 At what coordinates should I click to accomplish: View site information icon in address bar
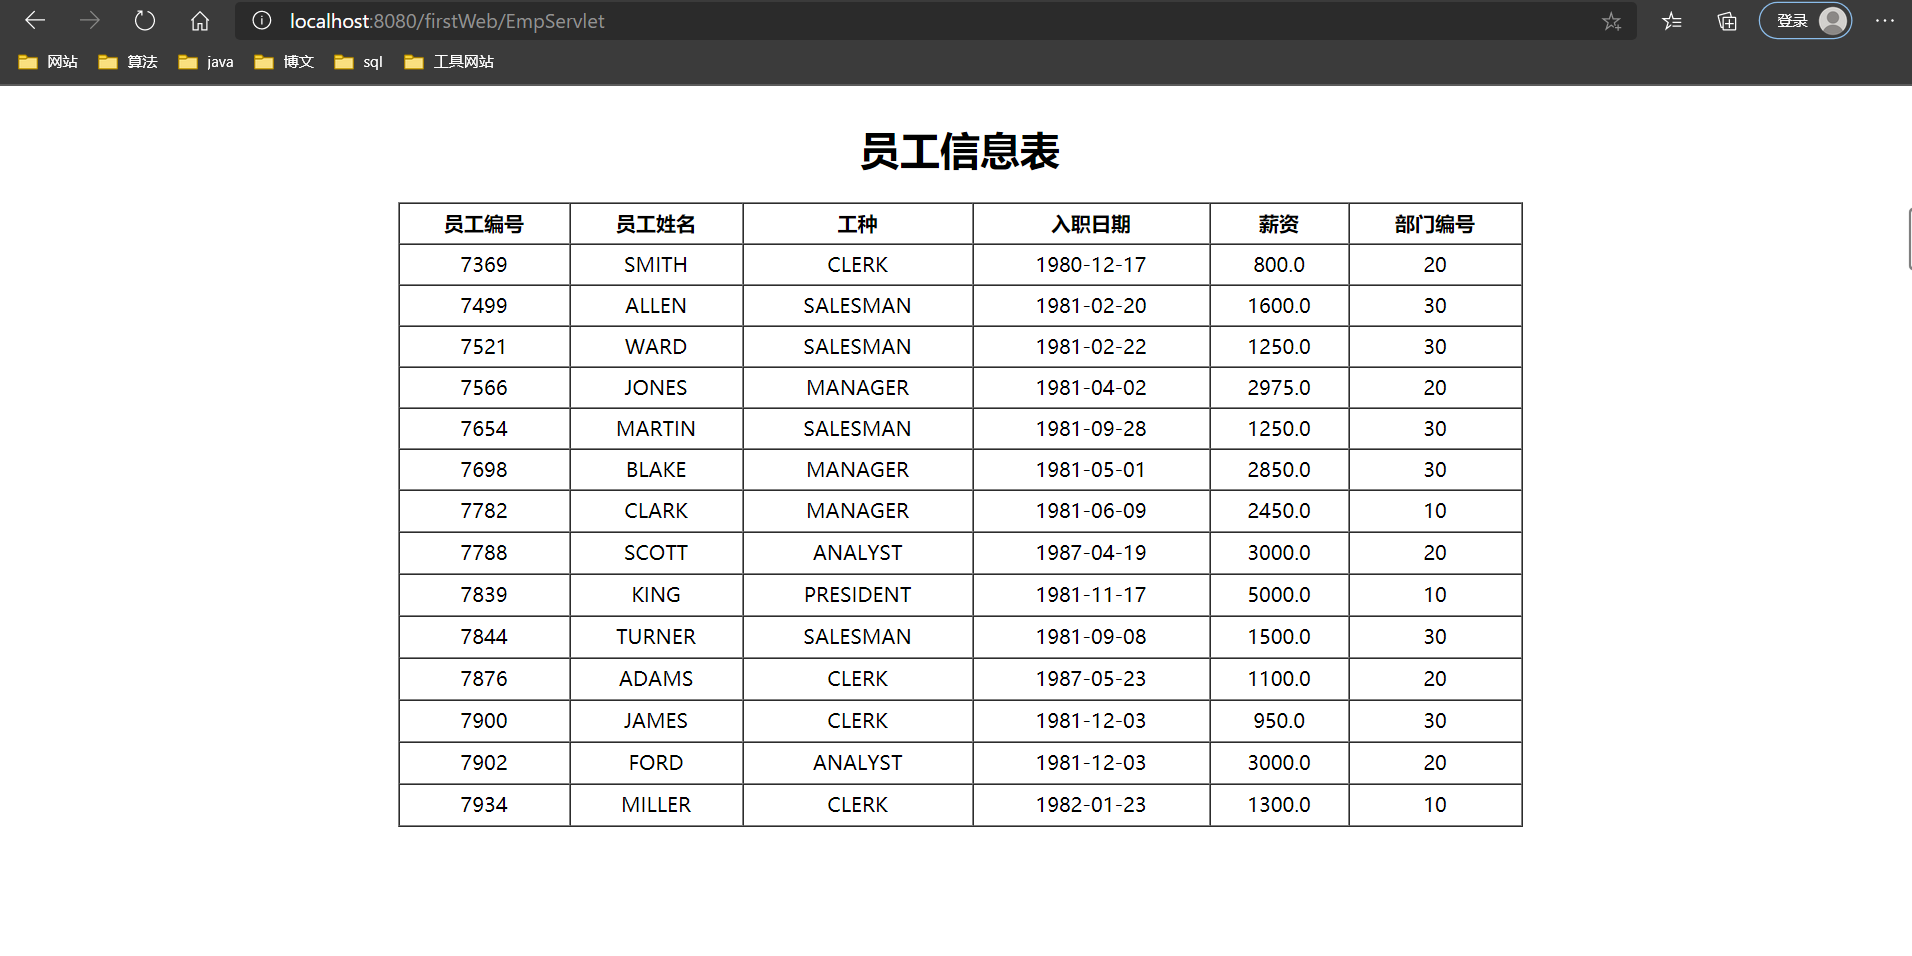coord(262,21)
